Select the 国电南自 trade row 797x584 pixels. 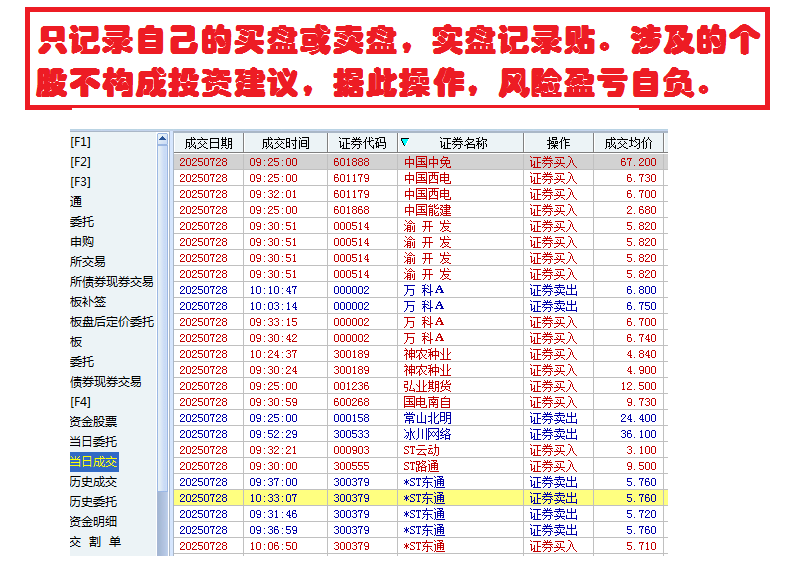(420, 402)
